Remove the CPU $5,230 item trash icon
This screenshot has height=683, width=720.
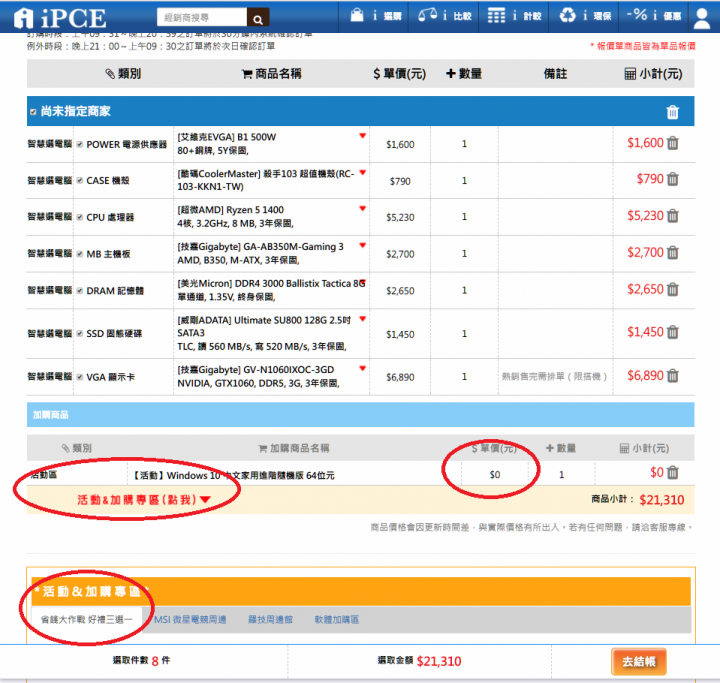(672, 215)
